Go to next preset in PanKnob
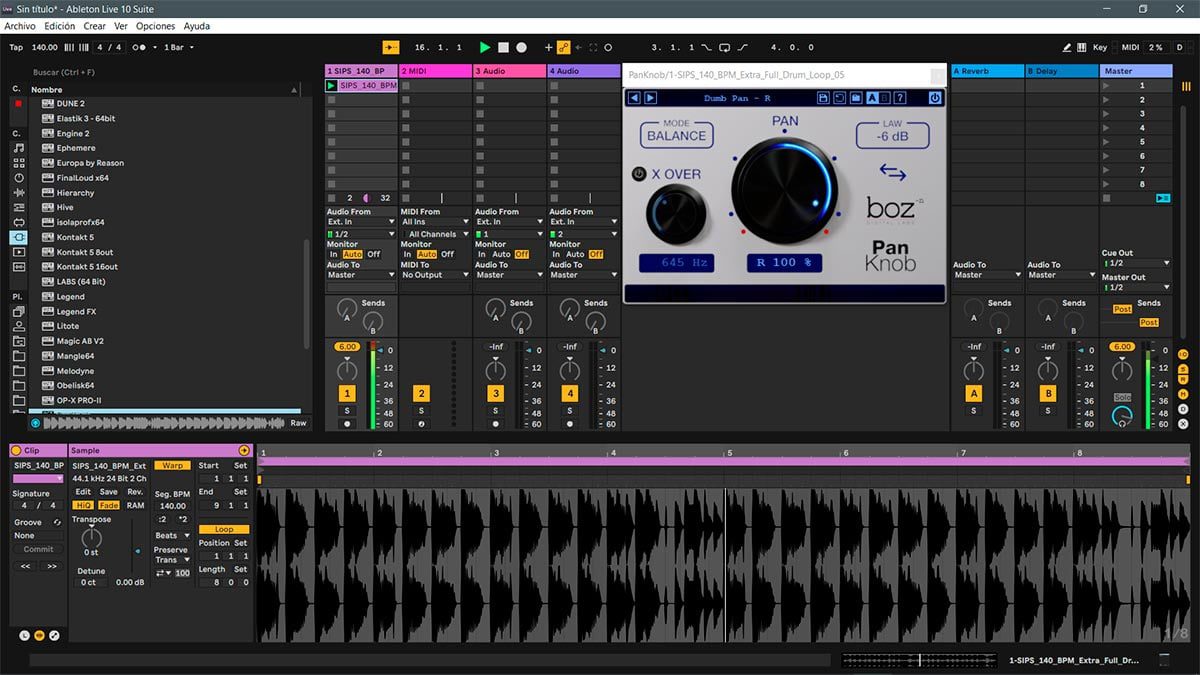Image resolution: width=1200 pixels, height=675 pixels. click(x=650, y=98)
